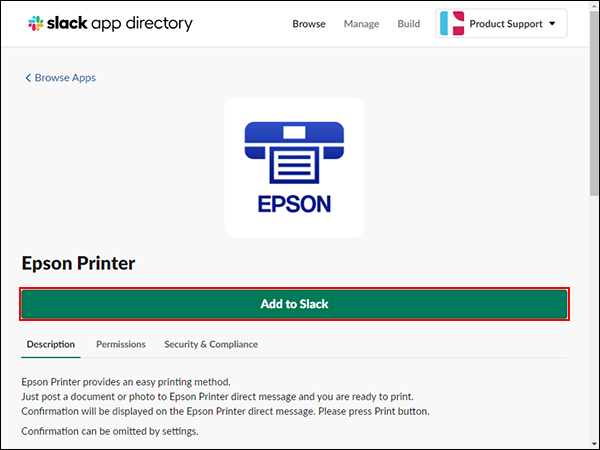Click text 'Confirmation can be omitted by settings.'

pos(110,431)
